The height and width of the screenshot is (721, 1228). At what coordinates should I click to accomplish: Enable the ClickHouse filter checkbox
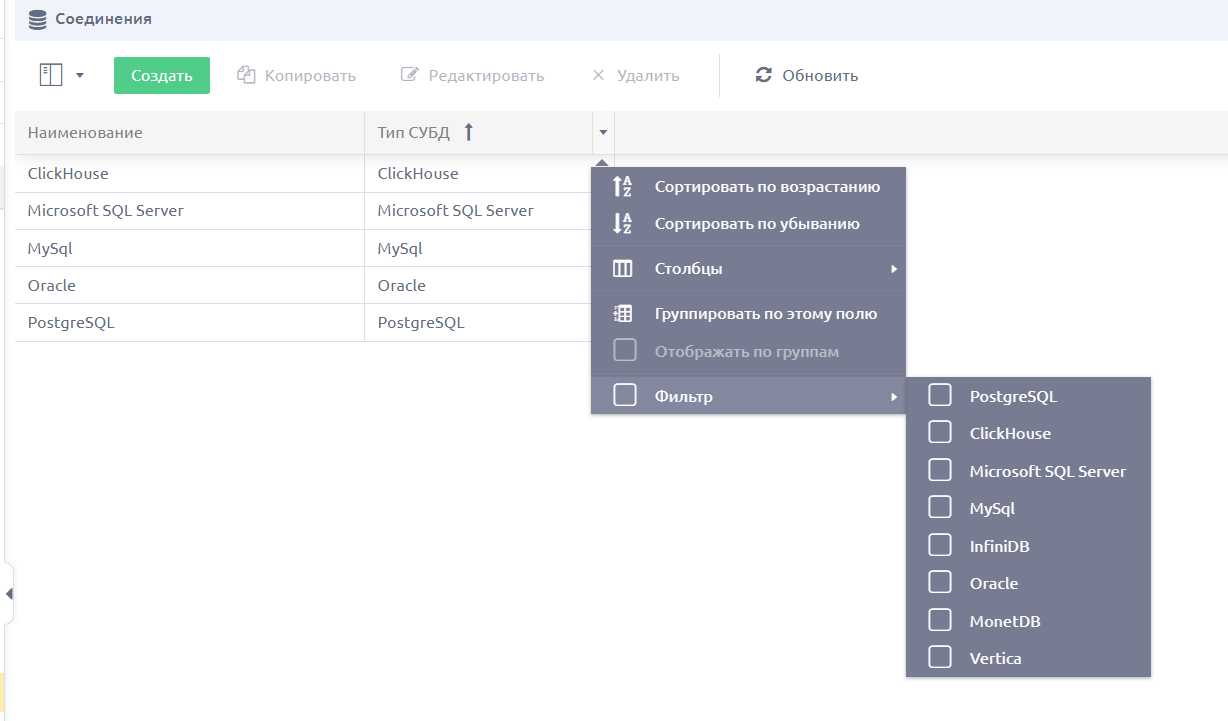click(x=940, y=433)
